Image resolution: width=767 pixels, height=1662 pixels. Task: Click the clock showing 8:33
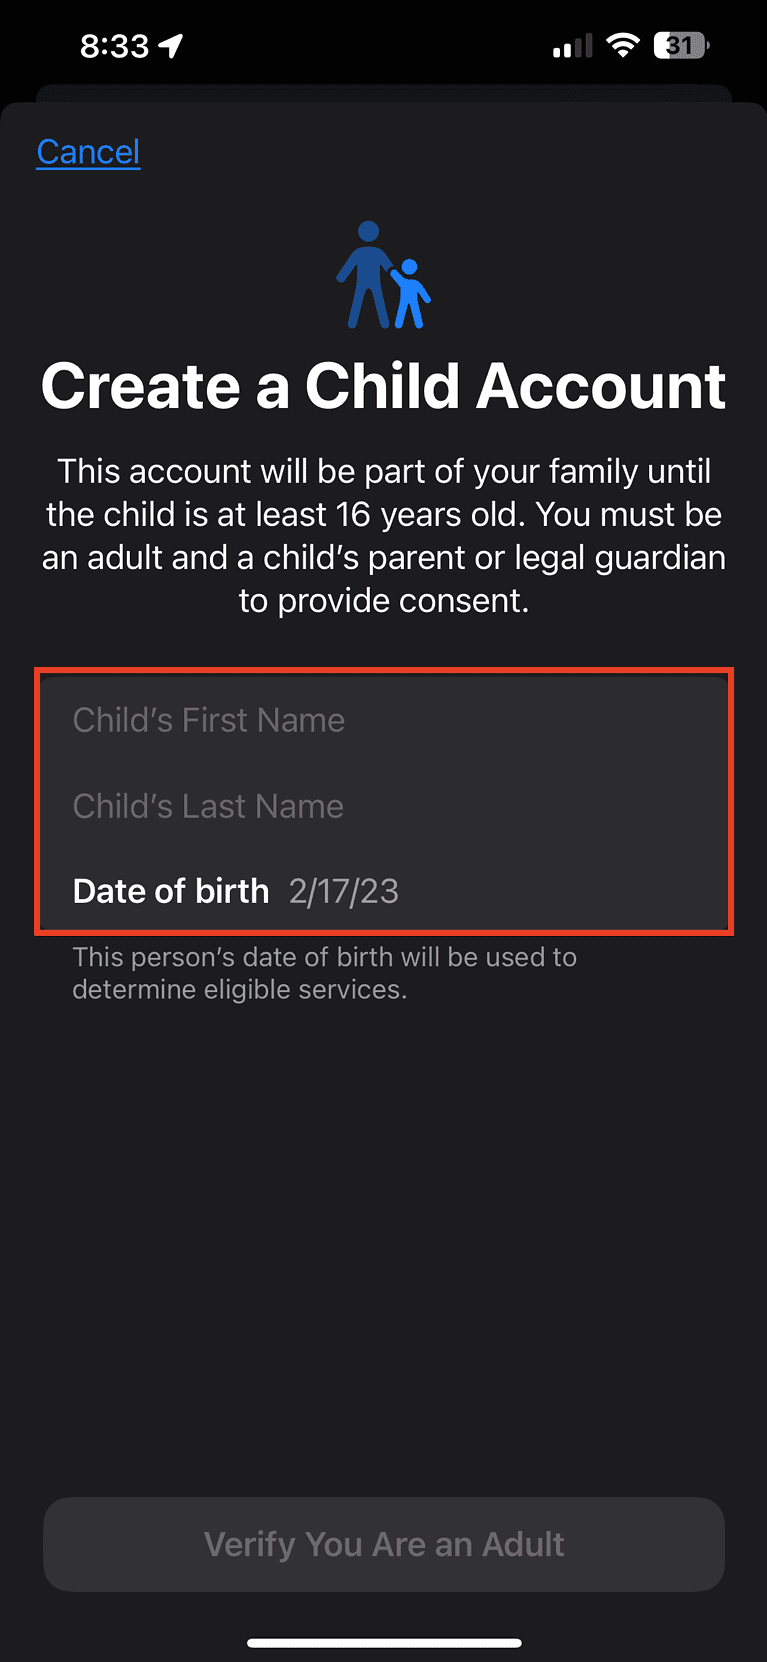click(x=113, y=45)
